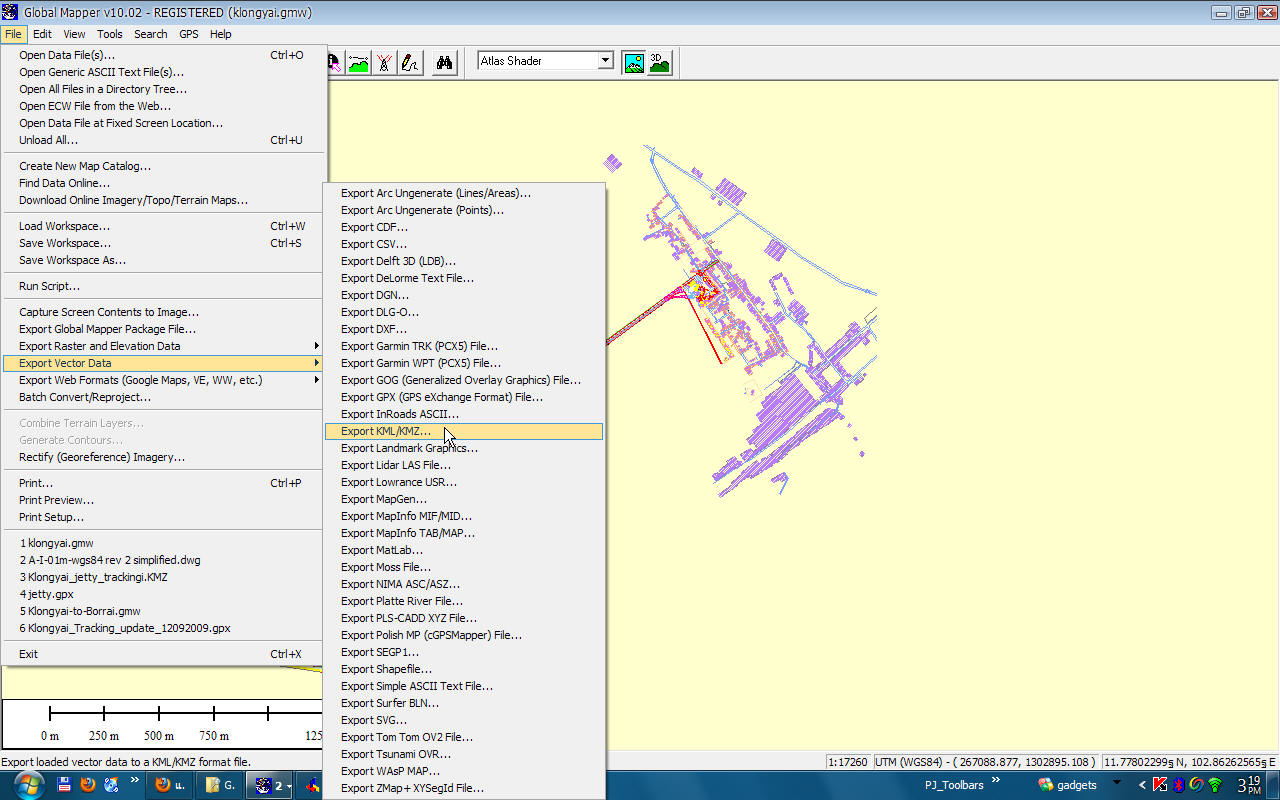Expand Export Vector Data submenu
The height and width of the screenshot is (800, 1280).
[x=163, y=363]
